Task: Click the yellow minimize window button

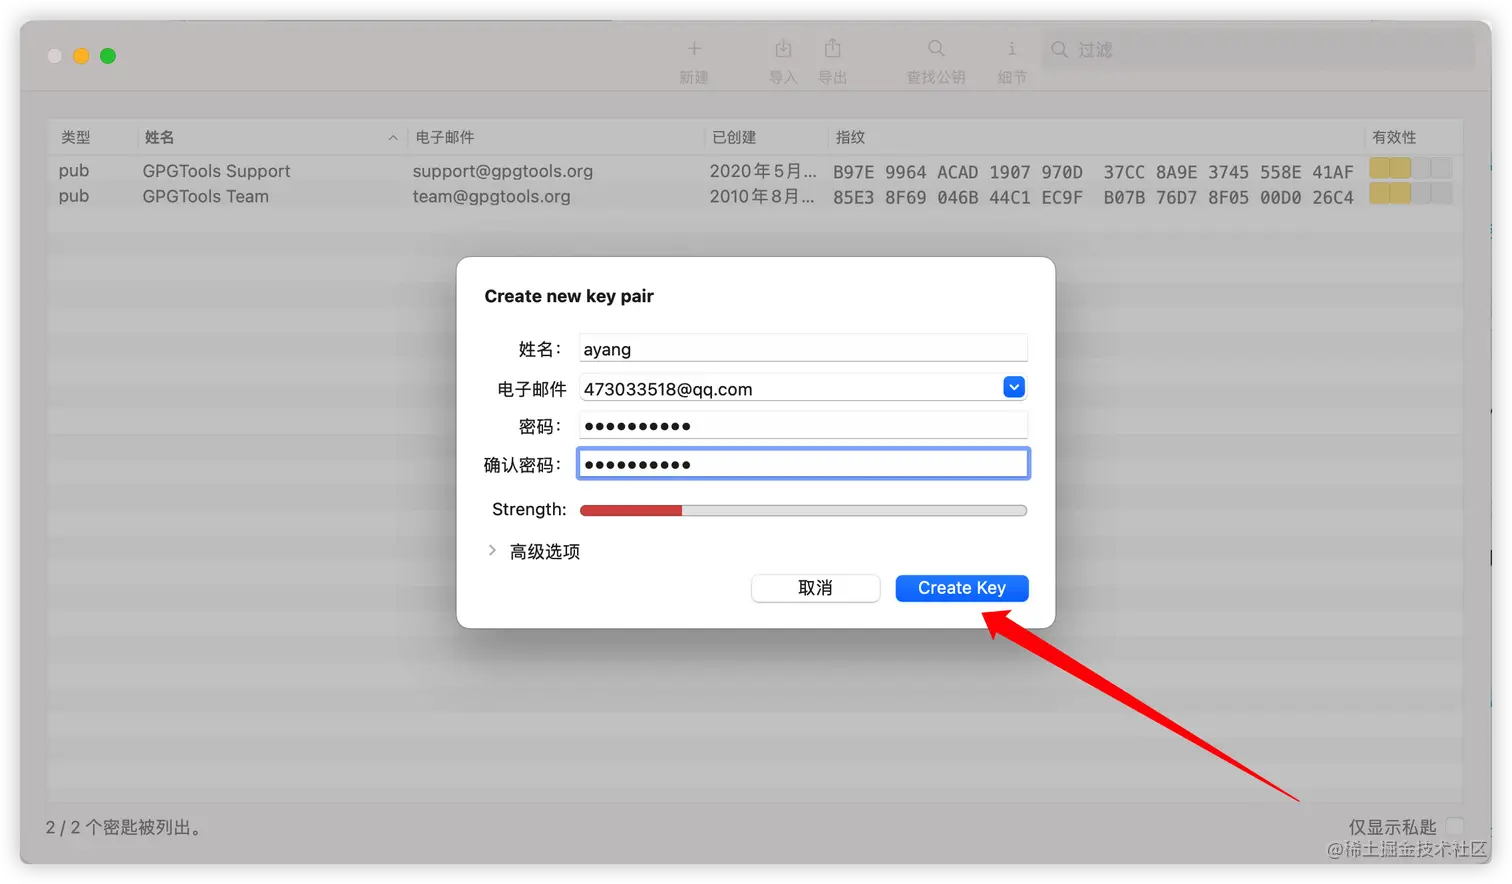Action: [x=81, y=56]
